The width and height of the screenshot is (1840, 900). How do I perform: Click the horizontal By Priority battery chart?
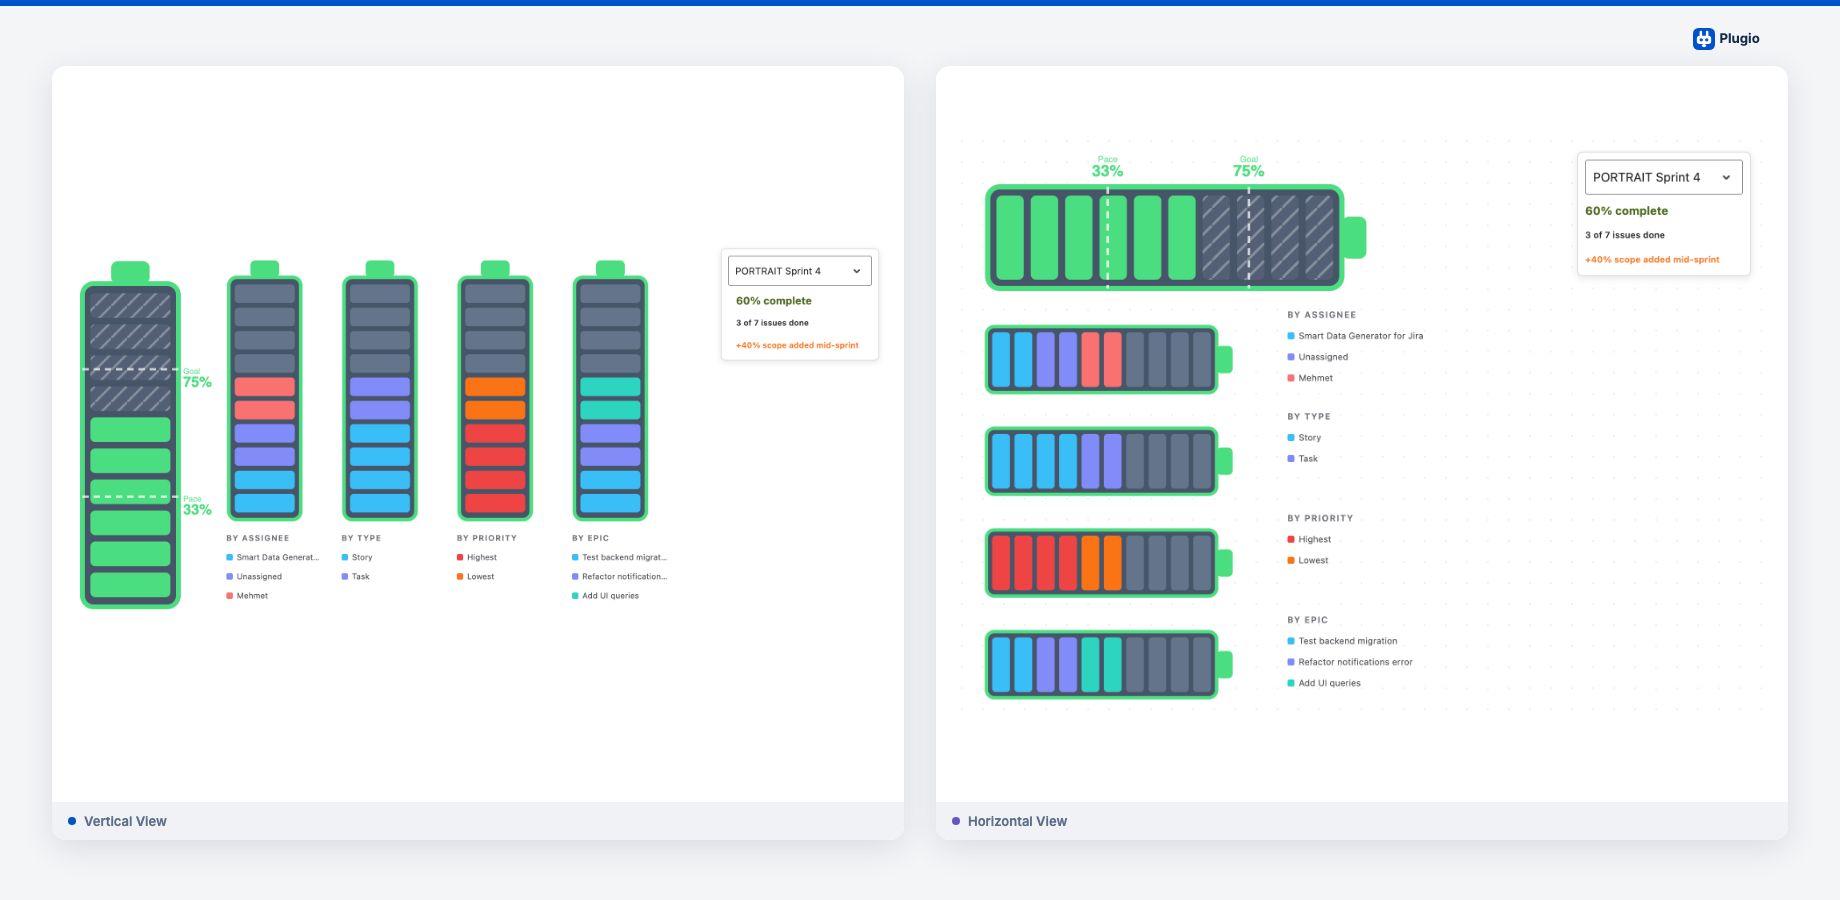[1101, 563]
